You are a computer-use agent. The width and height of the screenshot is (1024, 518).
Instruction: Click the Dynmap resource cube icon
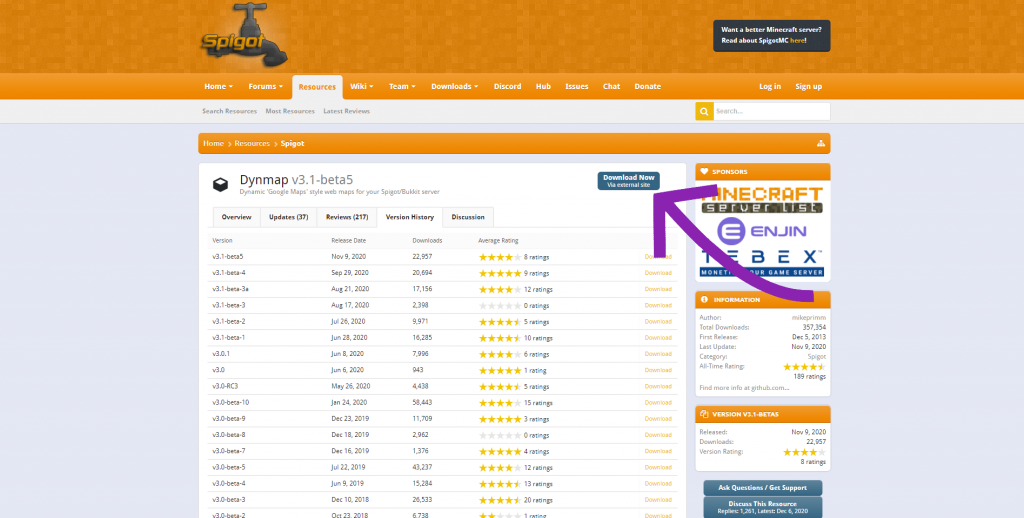[221, 184]
